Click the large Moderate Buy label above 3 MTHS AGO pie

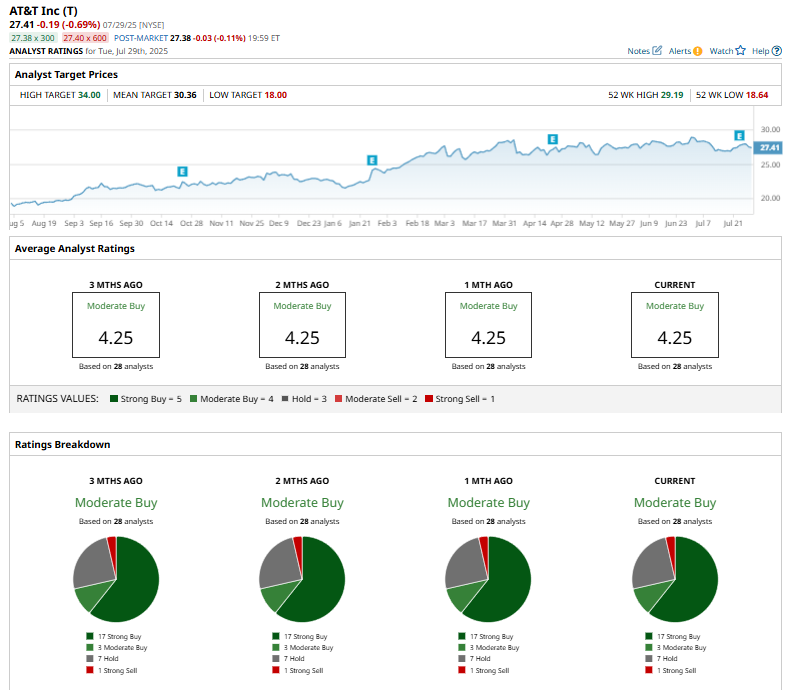click(116, 503)
